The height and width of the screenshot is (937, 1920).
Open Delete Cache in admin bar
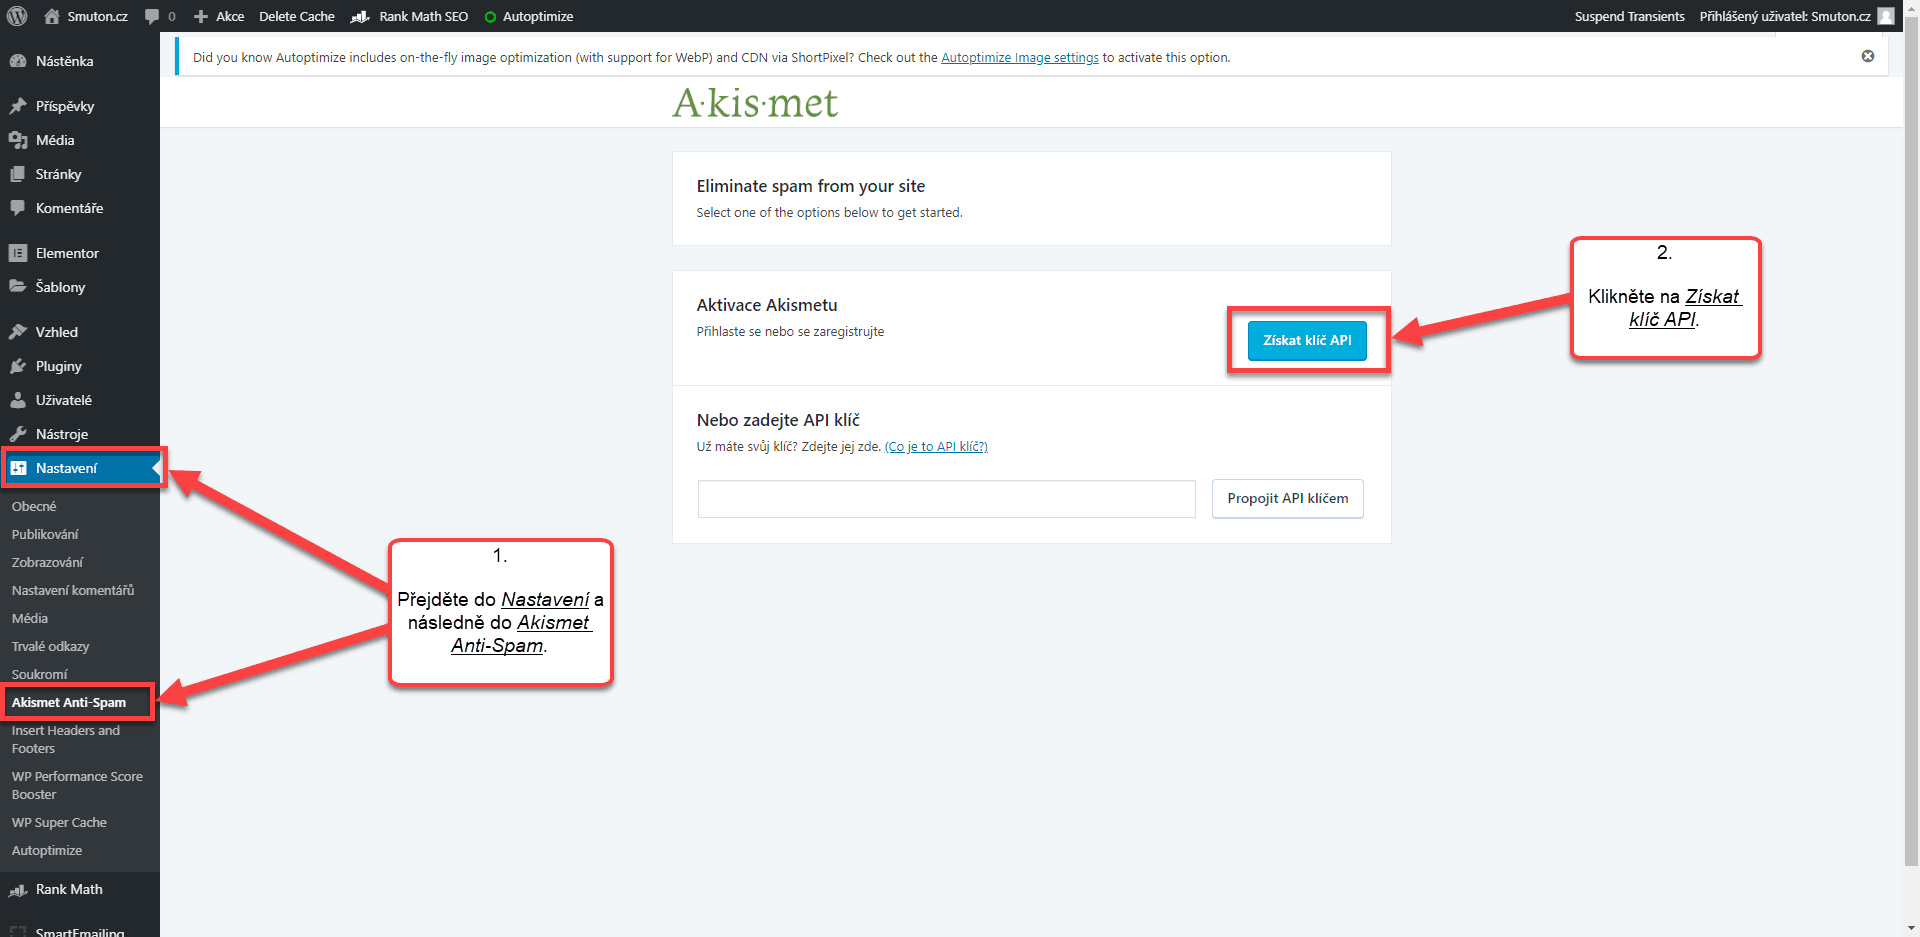click(297, 17)
